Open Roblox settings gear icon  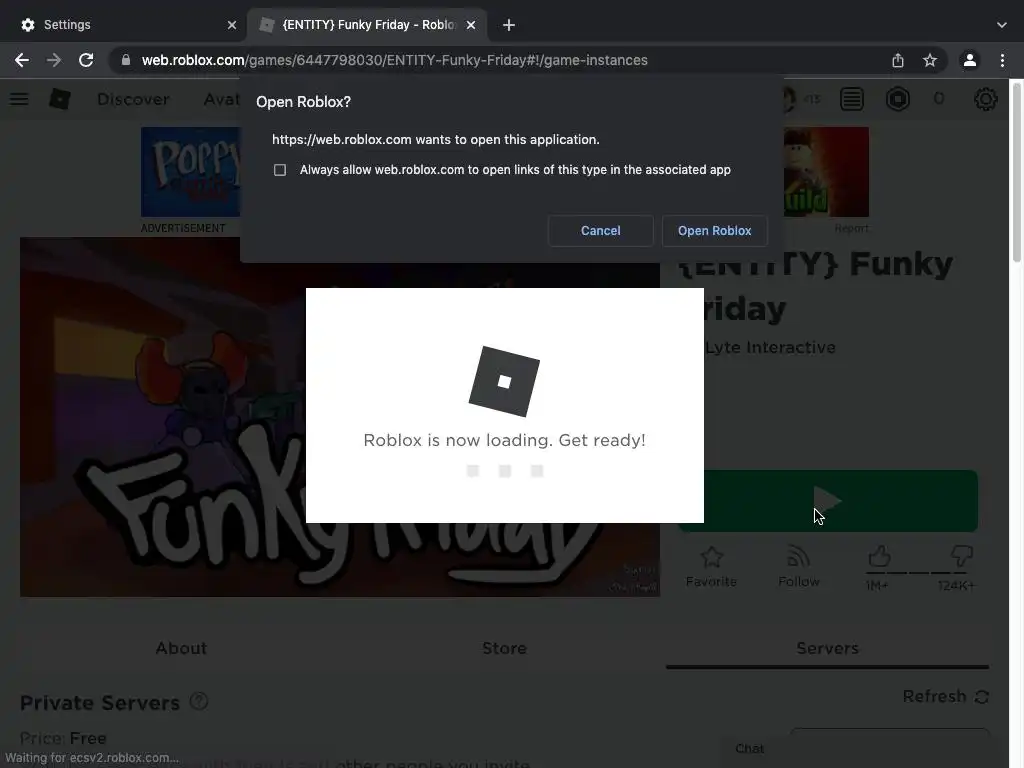[985, 99]
